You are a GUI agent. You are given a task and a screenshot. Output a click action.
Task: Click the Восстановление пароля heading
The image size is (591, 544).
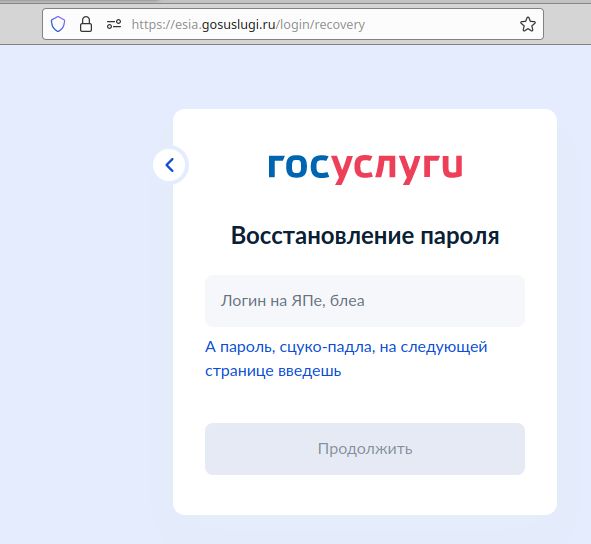click(365, 236)
